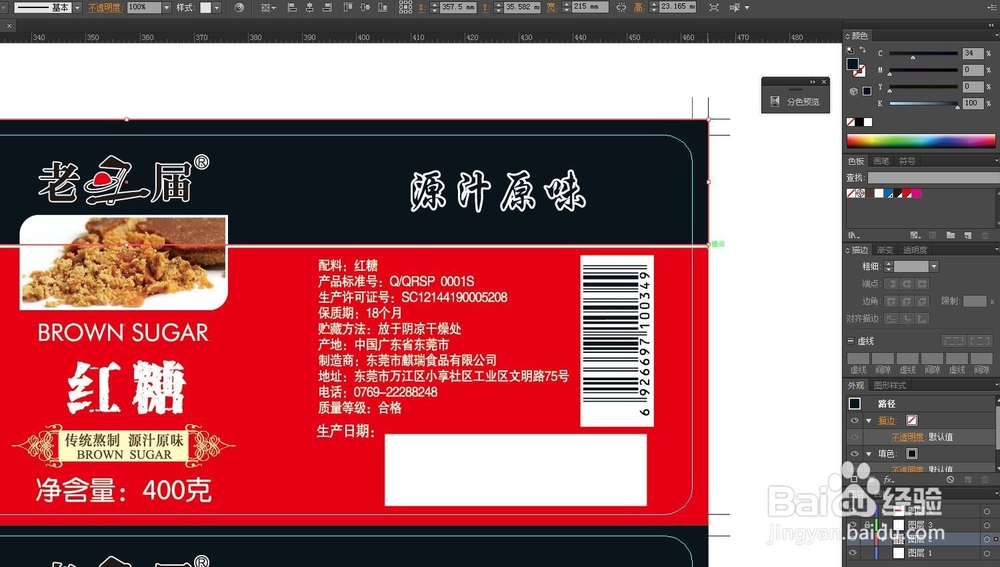The image size is (1000, 567).
Task: Click the show swatch kinds menu icon
Action: coord(915,235)
